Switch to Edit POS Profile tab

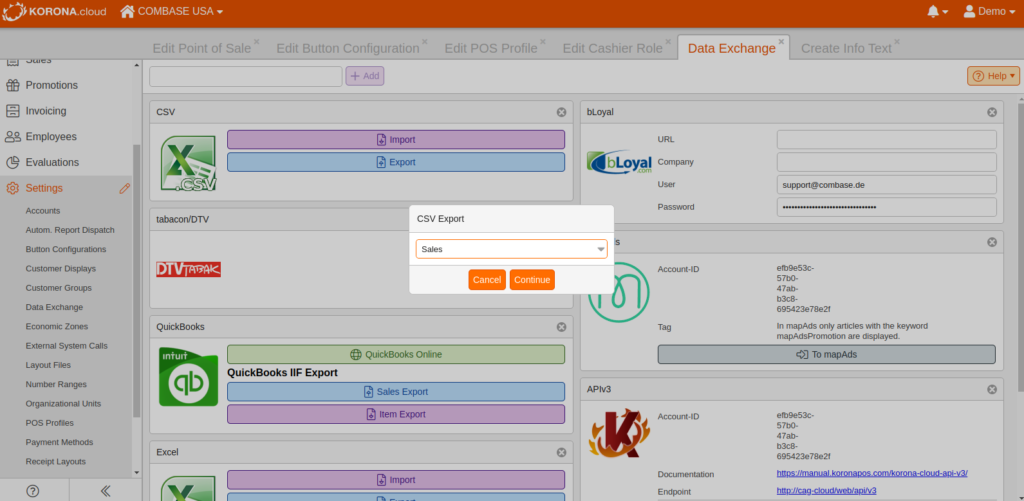490,48
